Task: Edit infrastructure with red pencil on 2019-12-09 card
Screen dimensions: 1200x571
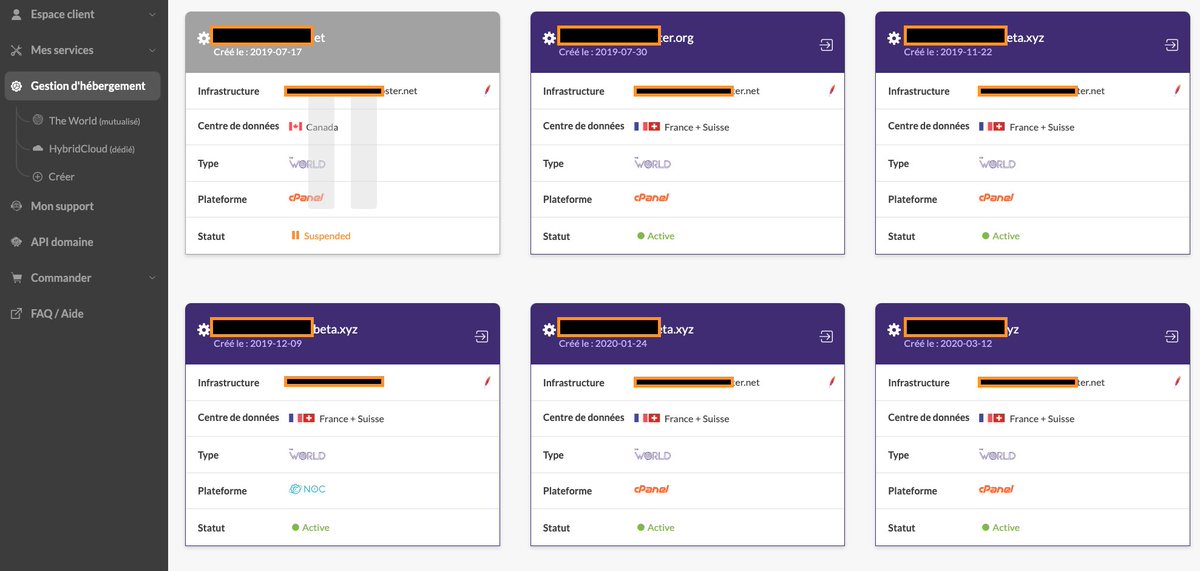Action: [x=487, y=382]
